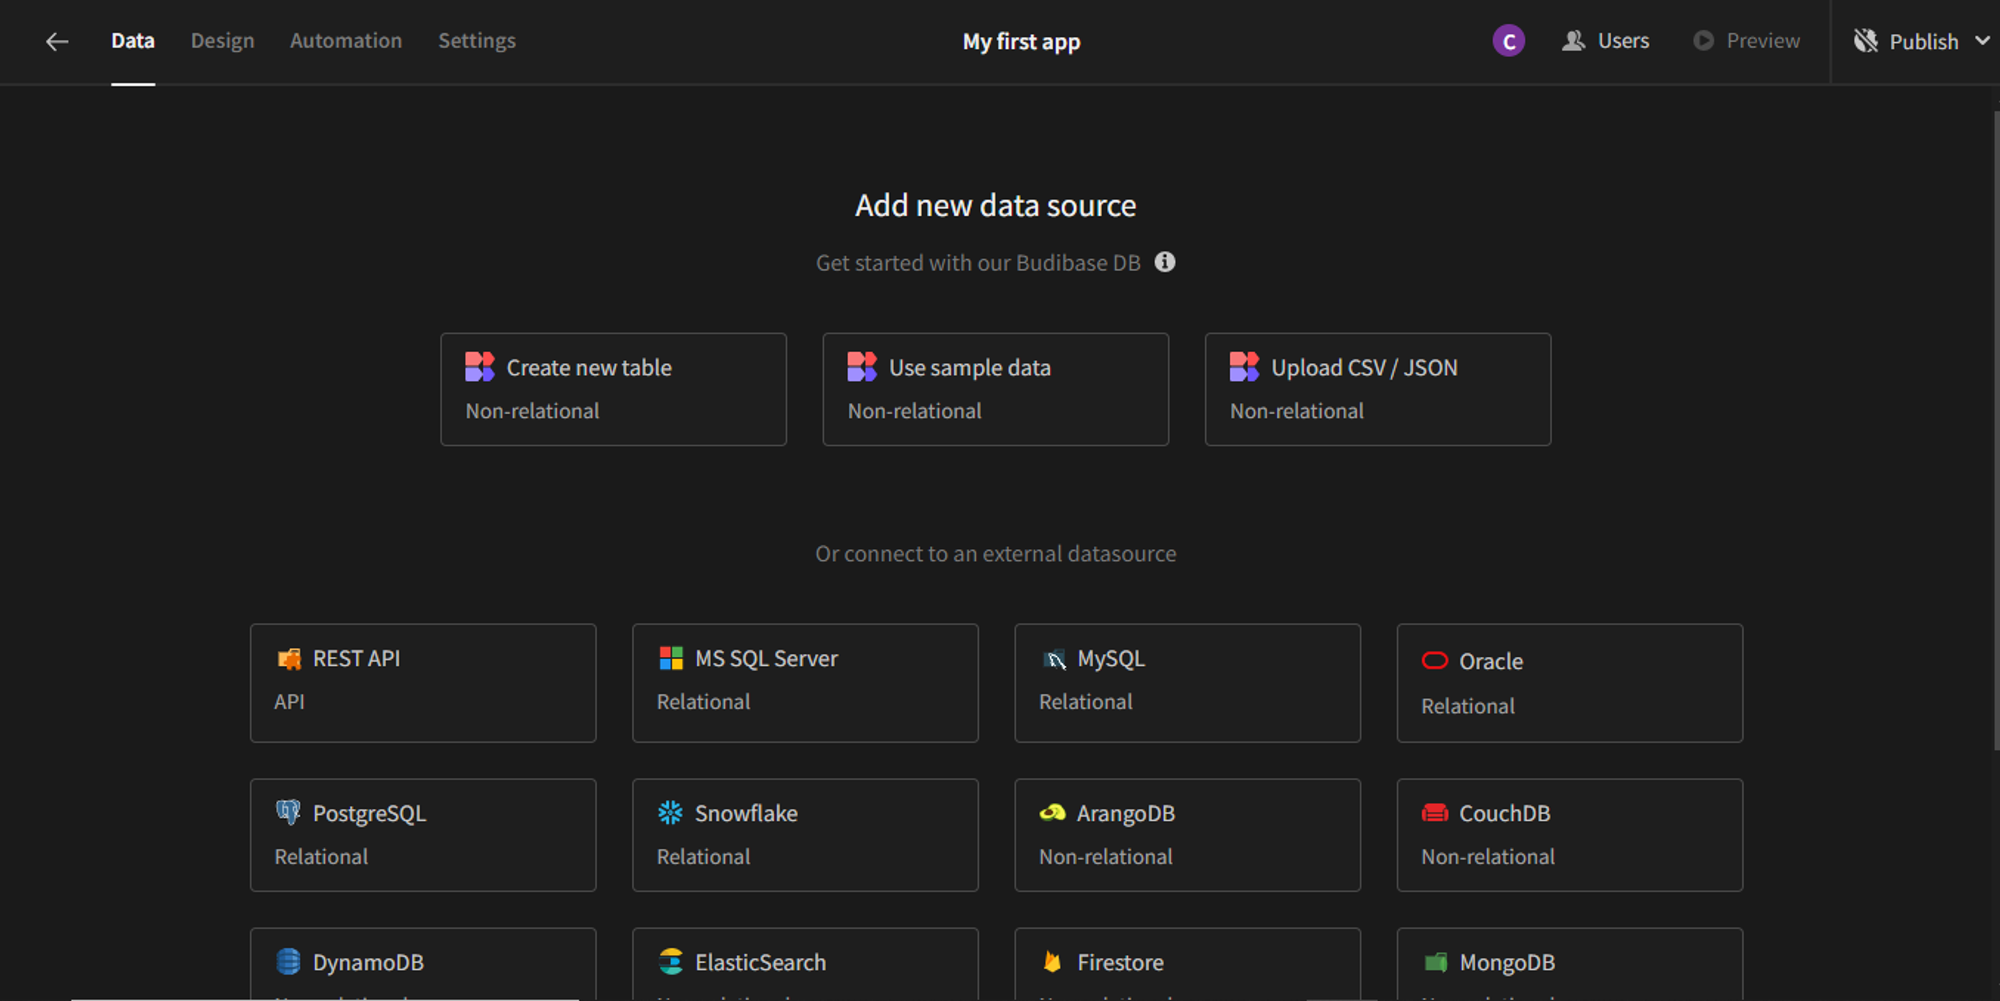Pick the Firestore datasource label
The image size is (2000, 1001).
pos(1120,963)
